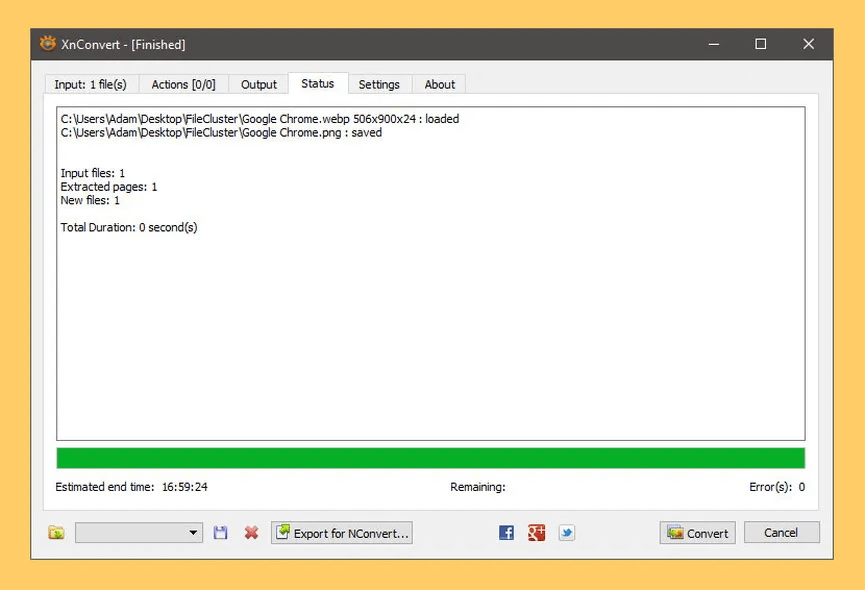Open the saved settings folder icon
865x590 pixels.
pyautogui.click(x=56, y=532)
